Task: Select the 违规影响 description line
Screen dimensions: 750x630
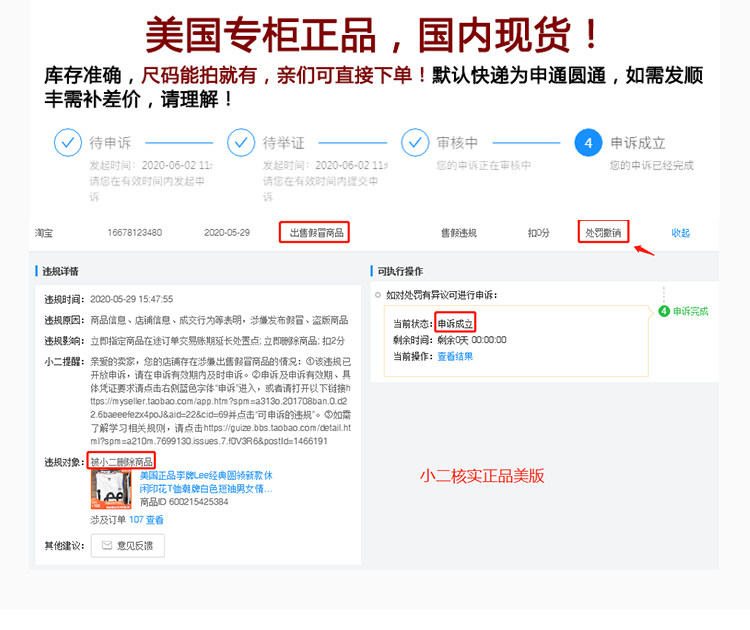Action: [x=217, y=341]
